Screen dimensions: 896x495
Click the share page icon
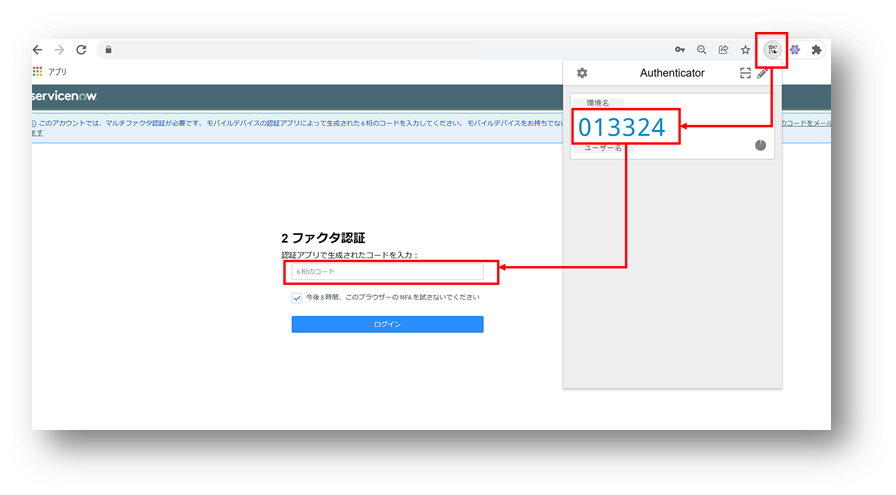723,50
